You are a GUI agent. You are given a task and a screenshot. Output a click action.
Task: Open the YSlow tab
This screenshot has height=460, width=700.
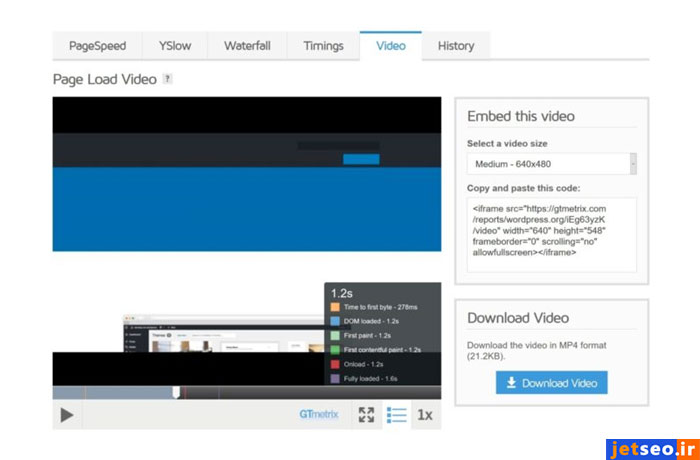coord(174,46)
